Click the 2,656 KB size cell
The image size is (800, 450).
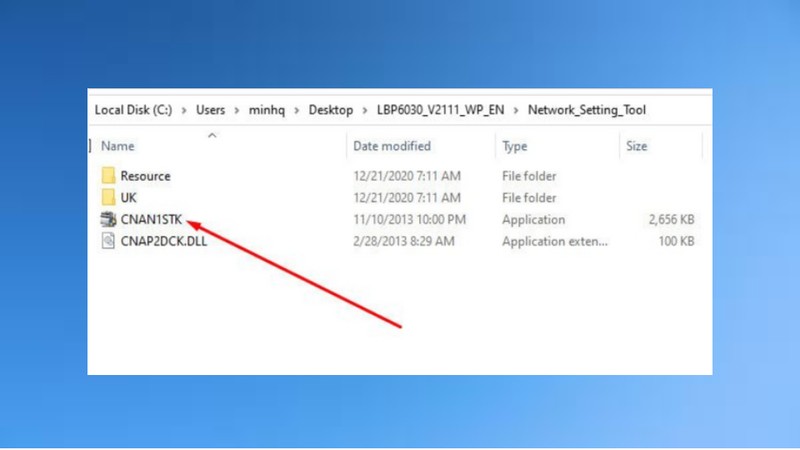(671, 219)
